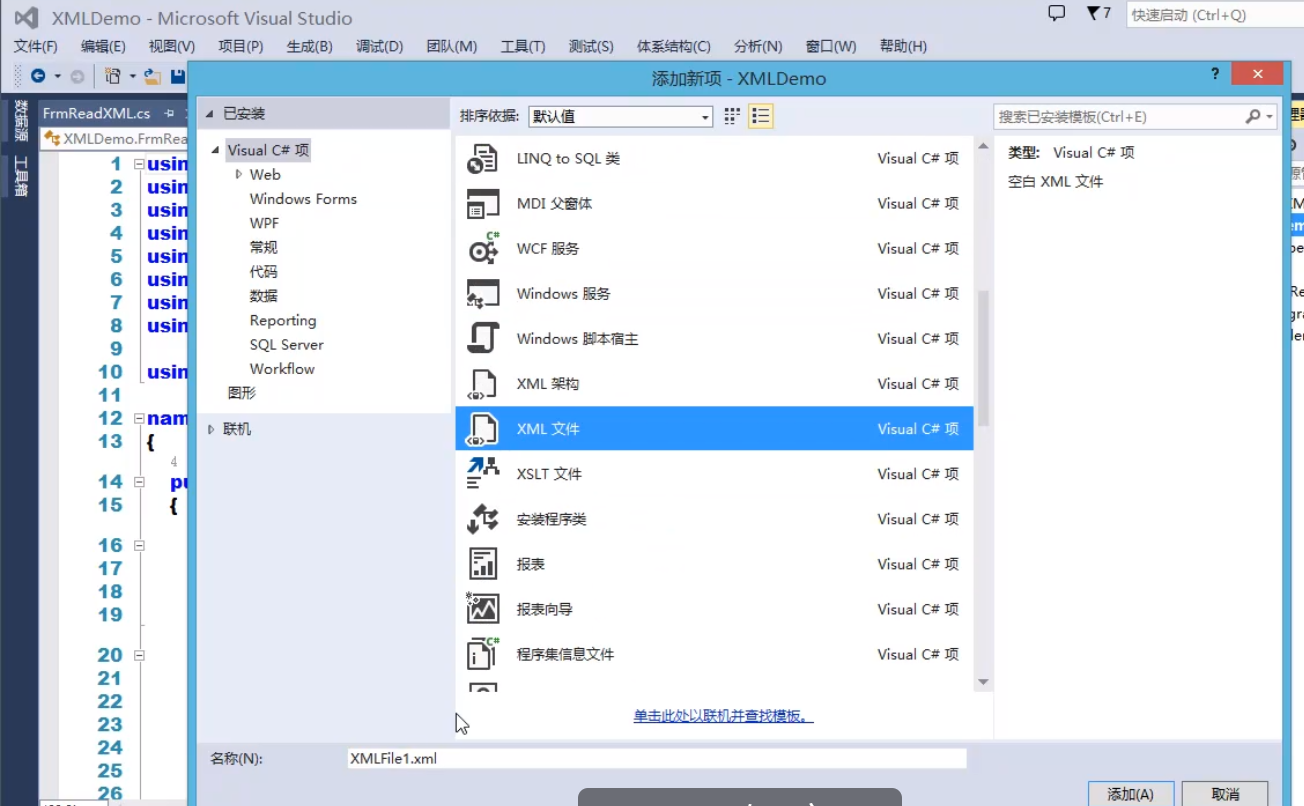Viewport: 1304px width, 806px height.
Task: Click the navigate forward toolbar arrow
Action: coord(77,76)
